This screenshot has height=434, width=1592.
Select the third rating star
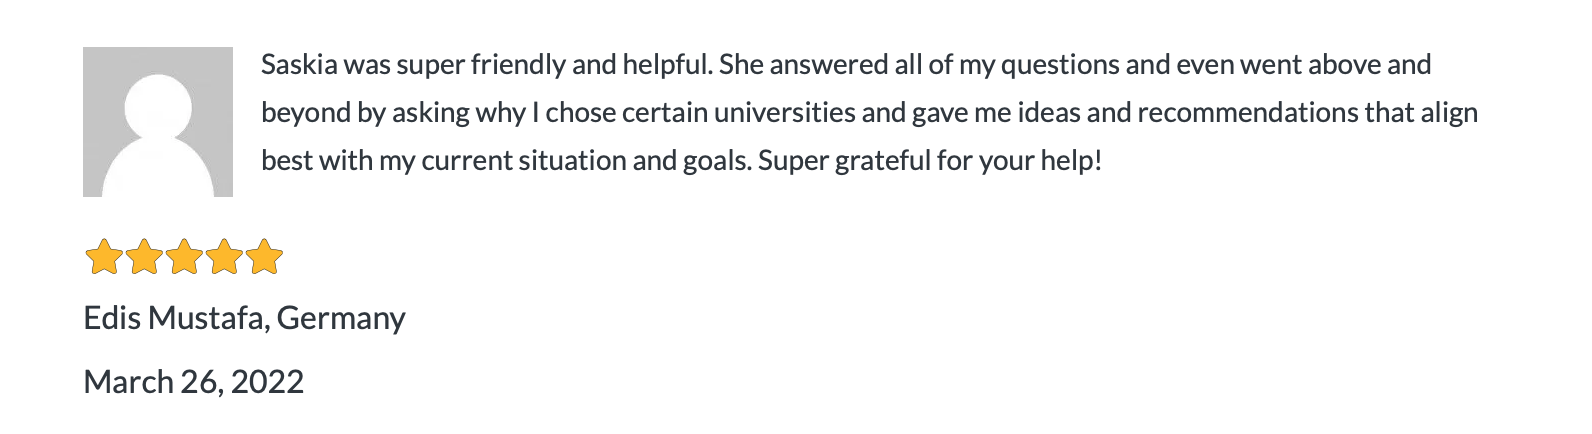pos(184,257)
